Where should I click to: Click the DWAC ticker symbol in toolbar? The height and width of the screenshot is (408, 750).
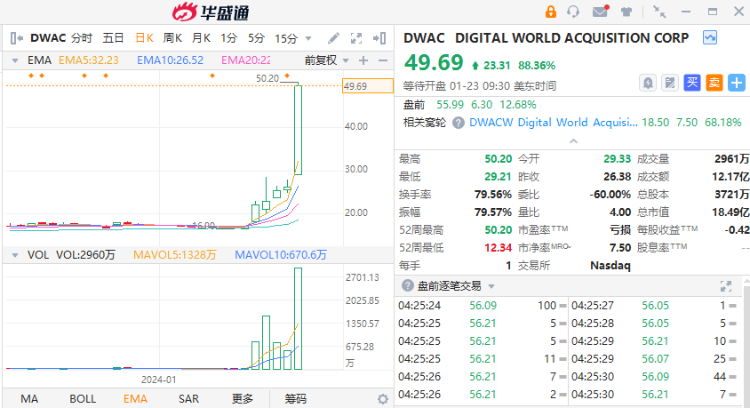point(48,38)
